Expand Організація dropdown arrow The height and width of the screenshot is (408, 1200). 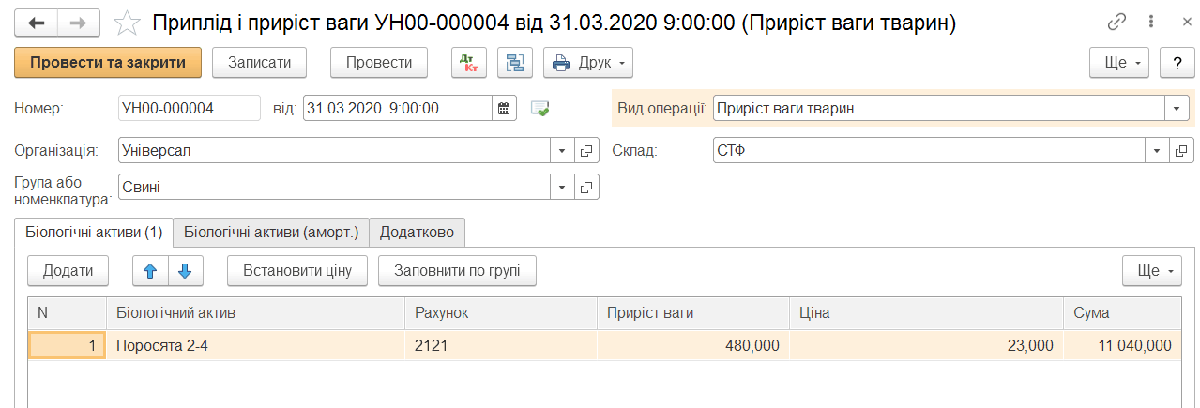[563, 151]
